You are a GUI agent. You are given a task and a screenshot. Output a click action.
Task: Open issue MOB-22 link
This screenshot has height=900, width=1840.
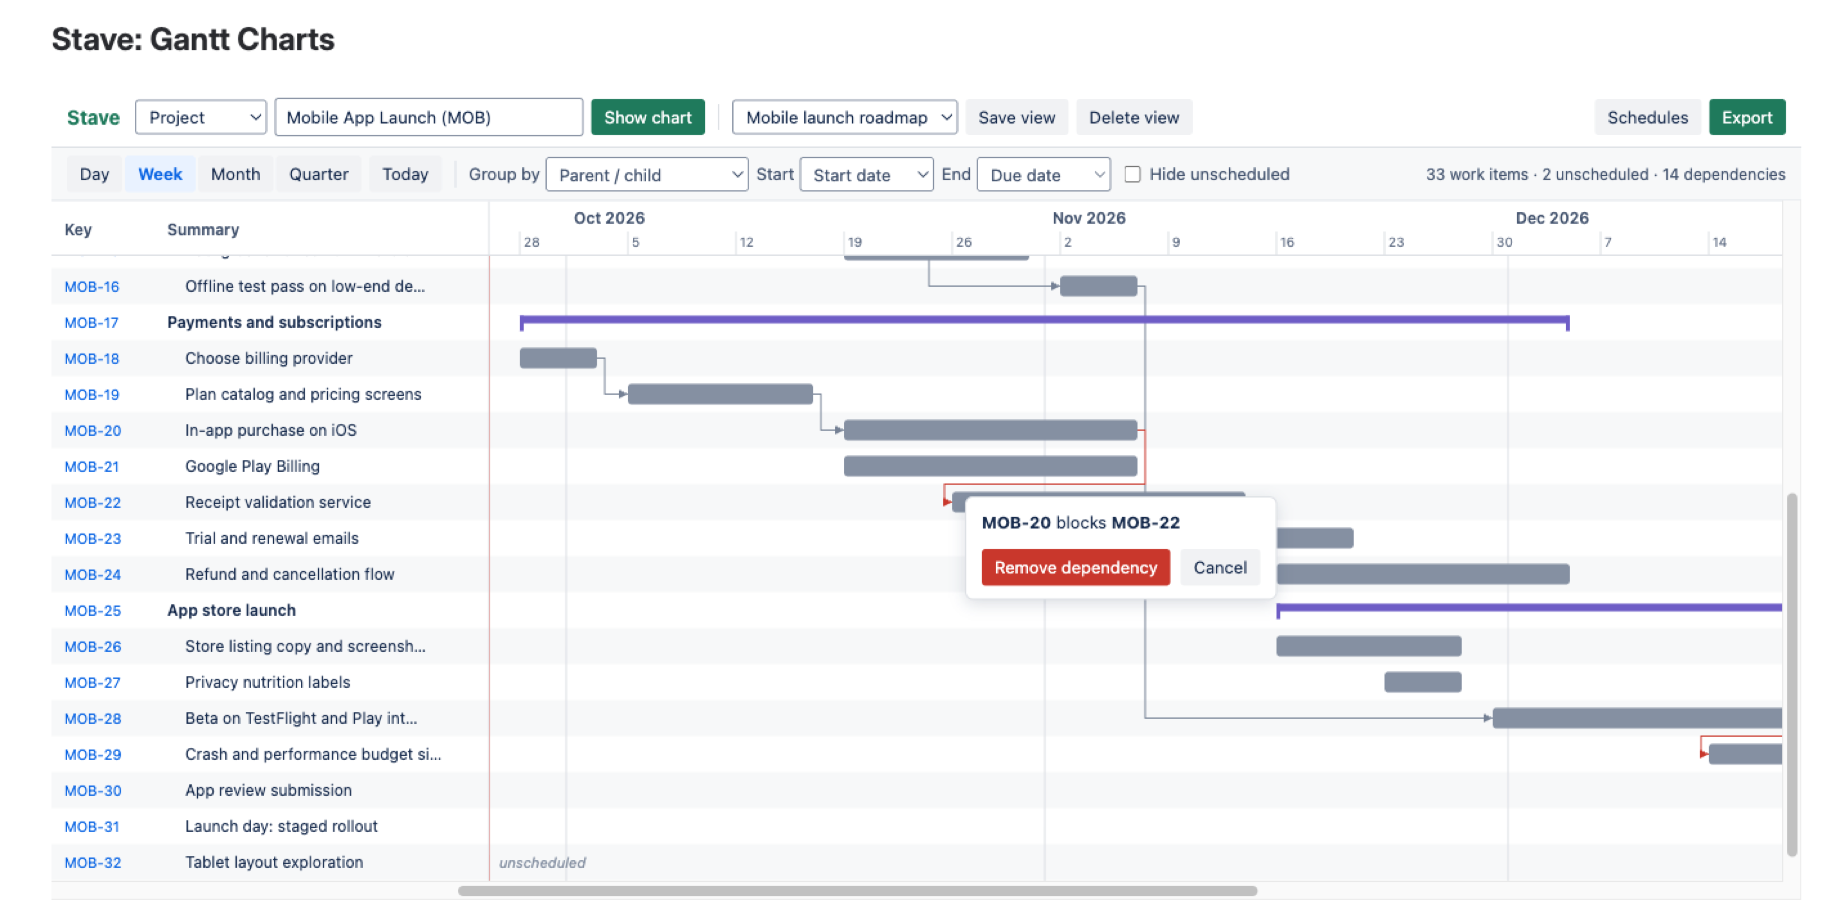point(93,502)
